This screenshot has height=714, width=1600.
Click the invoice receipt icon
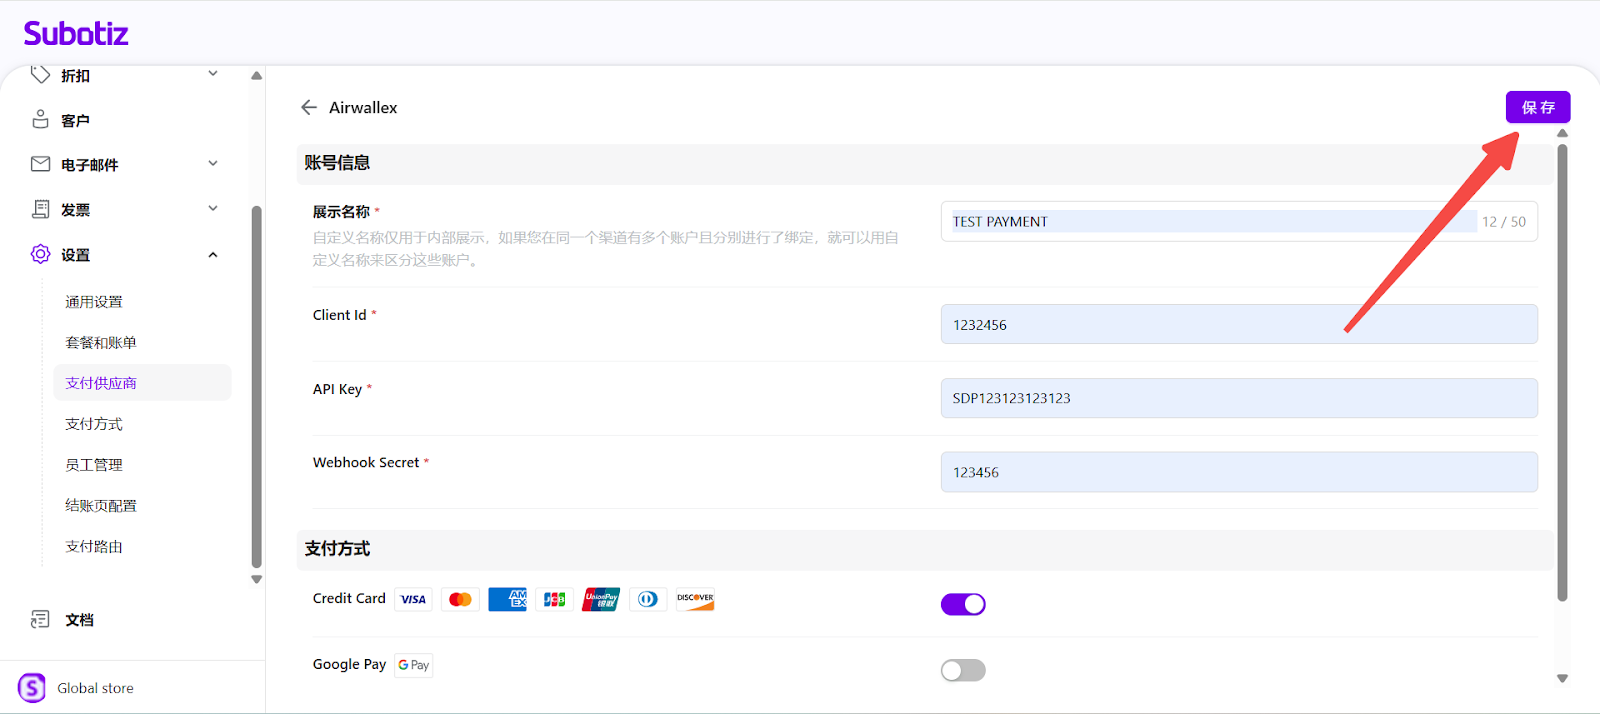click(40, 209)
